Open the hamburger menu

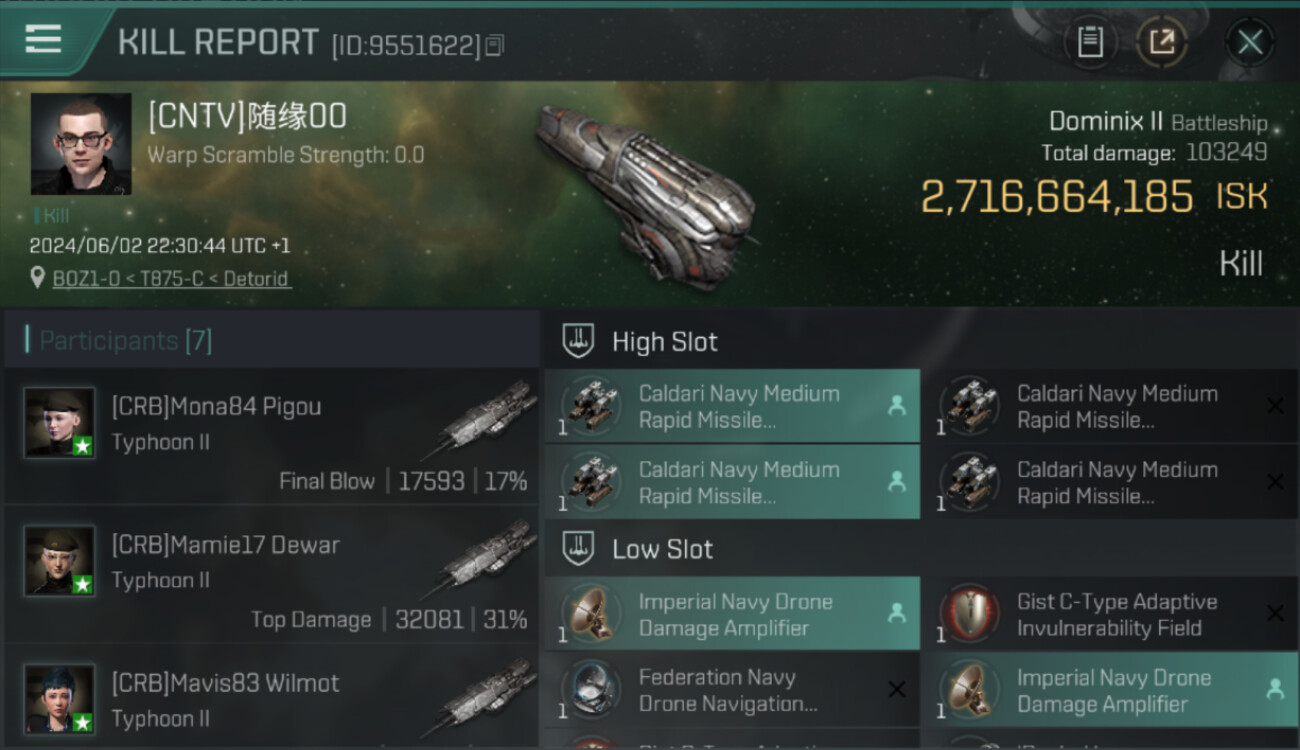click(x=43, y=39)
